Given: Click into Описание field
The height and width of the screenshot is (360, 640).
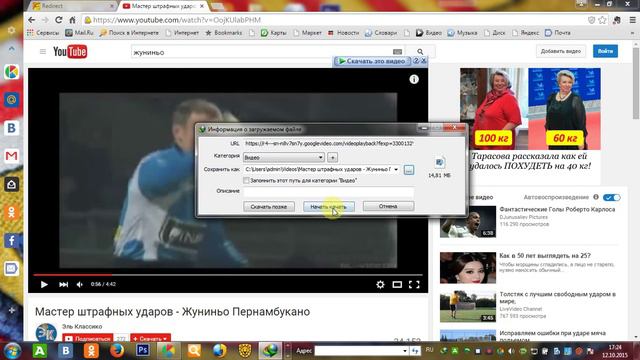Looking at the screenshot, I should pyautogui.click(x=329, y=191).
